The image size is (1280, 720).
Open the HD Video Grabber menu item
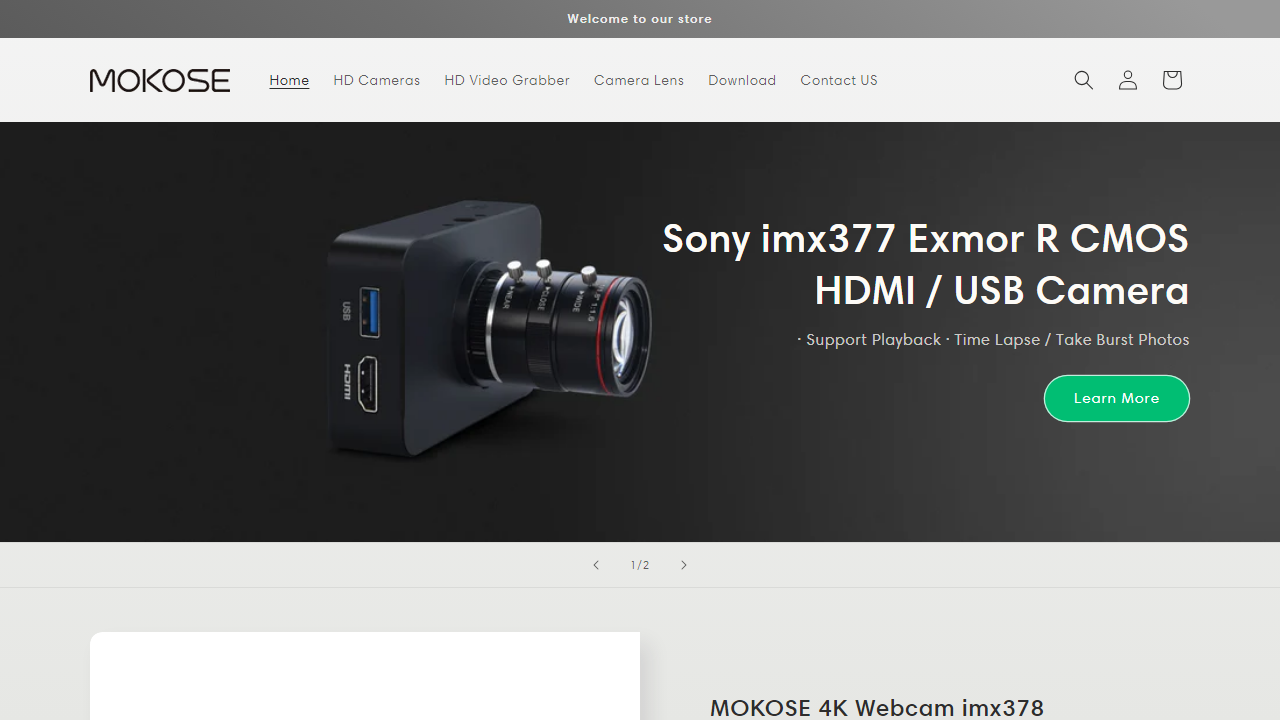click(507, 80)
